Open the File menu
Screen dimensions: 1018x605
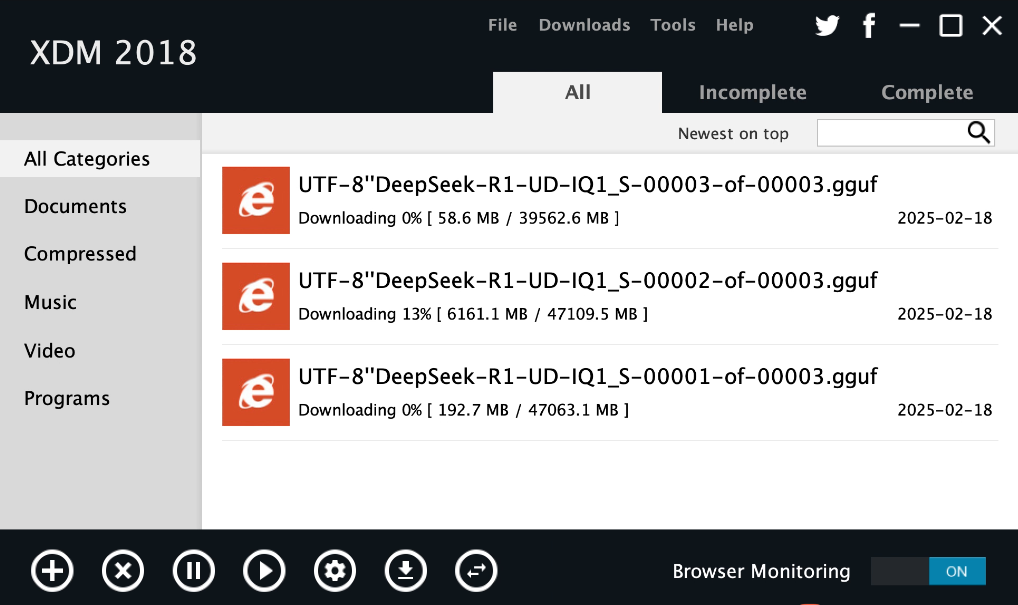click(x=502, y=25)
